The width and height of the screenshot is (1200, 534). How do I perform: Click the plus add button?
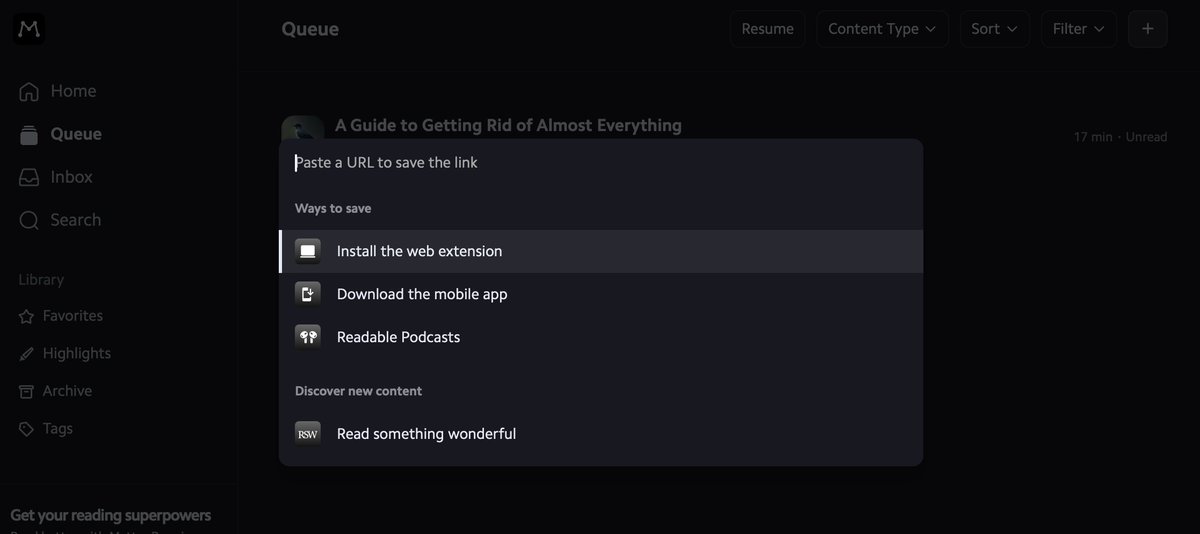click(x=1148, y=29)
